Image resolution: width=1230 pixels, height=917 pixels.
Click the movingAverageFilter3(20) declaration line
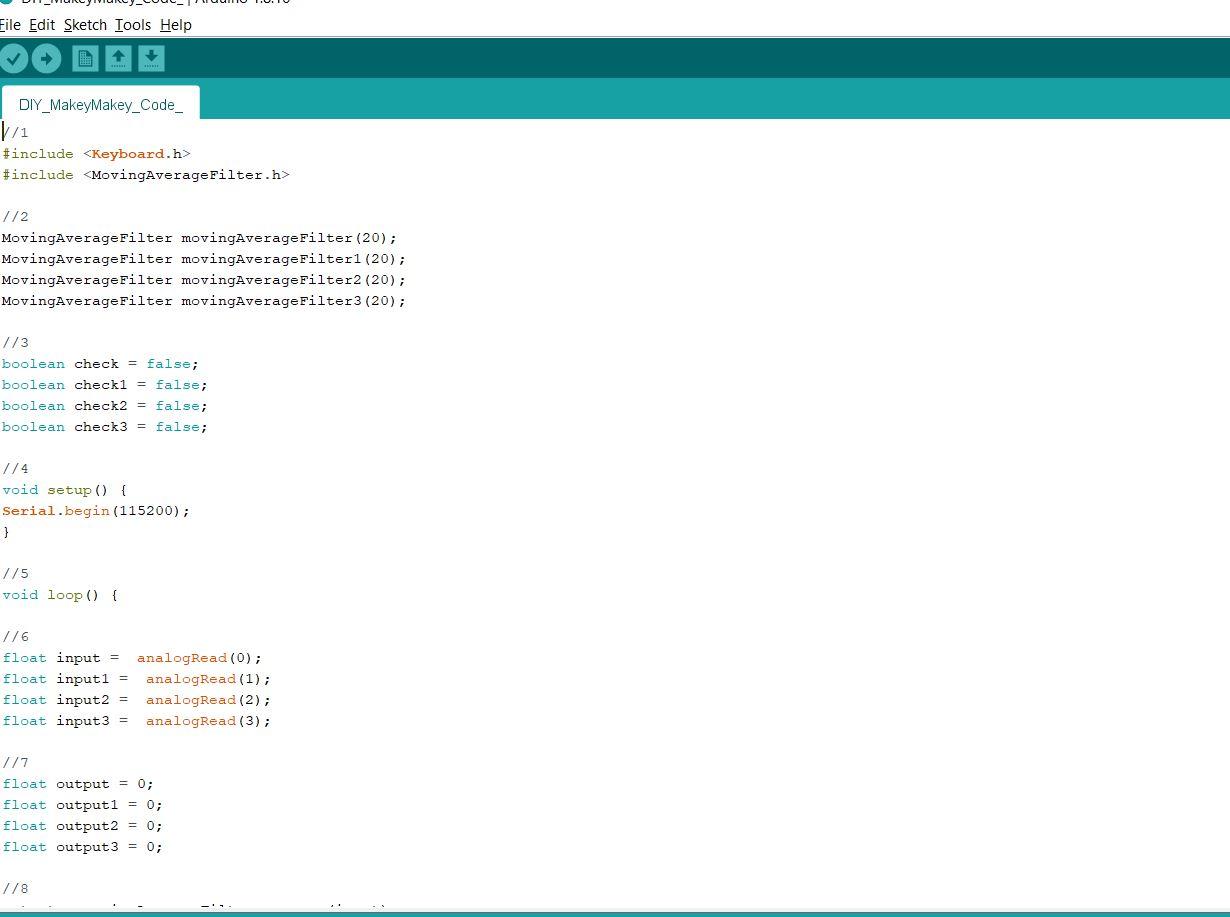tap(203, 301)
